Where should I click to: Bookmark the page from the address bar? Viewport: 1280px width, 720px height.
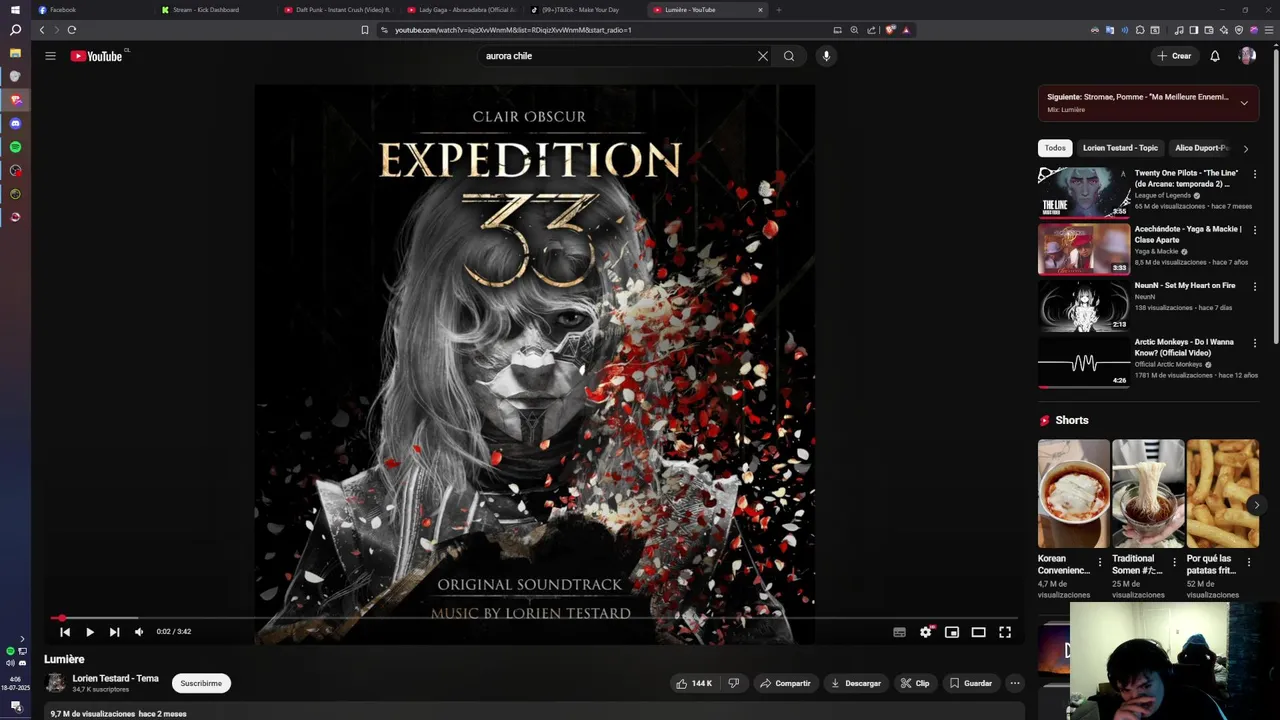tap(364, 30)
